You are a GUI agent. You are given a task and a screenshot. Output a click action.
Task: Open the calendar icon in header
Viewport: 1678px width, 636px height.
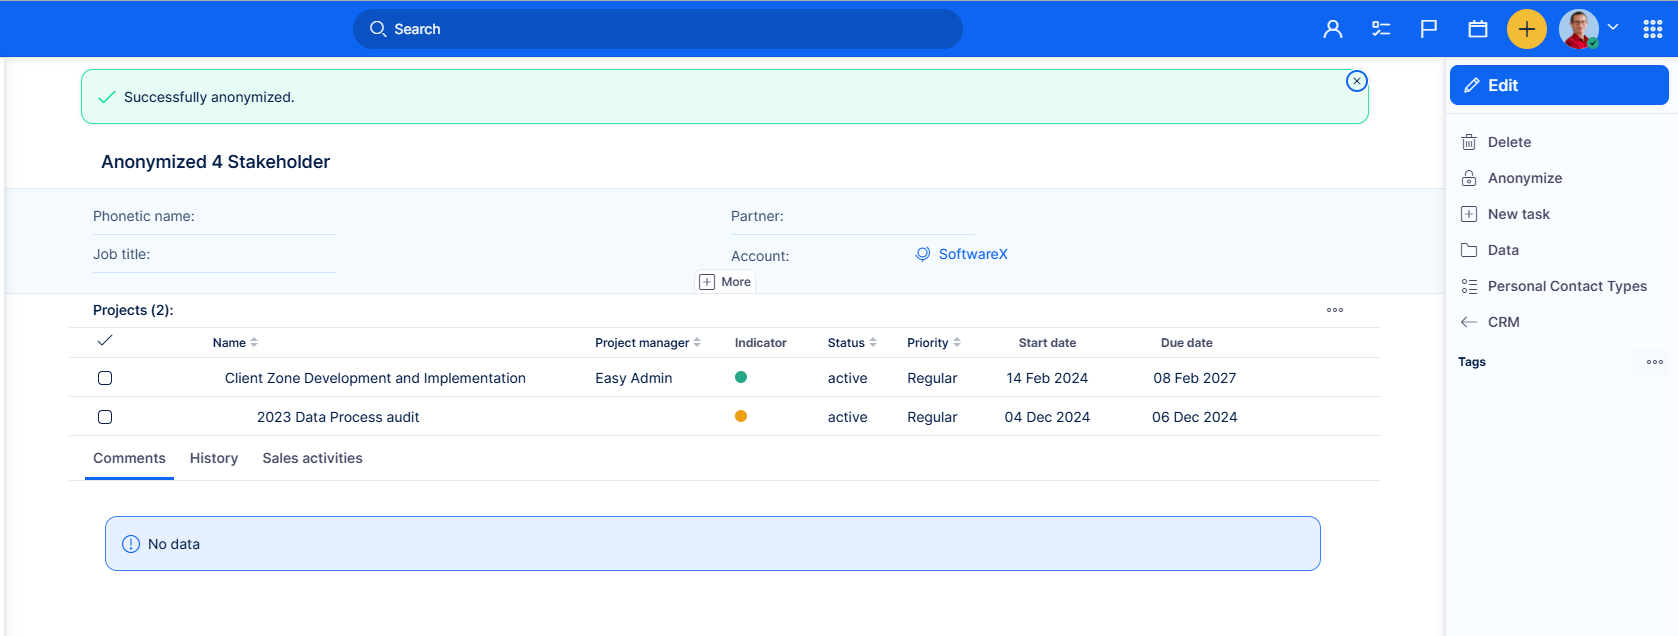[x=1477, y=29]
